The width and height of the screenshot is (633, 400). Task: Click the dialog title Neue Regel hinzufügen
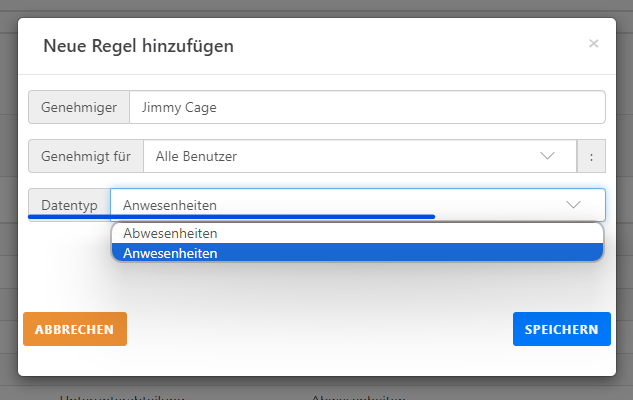139,45
